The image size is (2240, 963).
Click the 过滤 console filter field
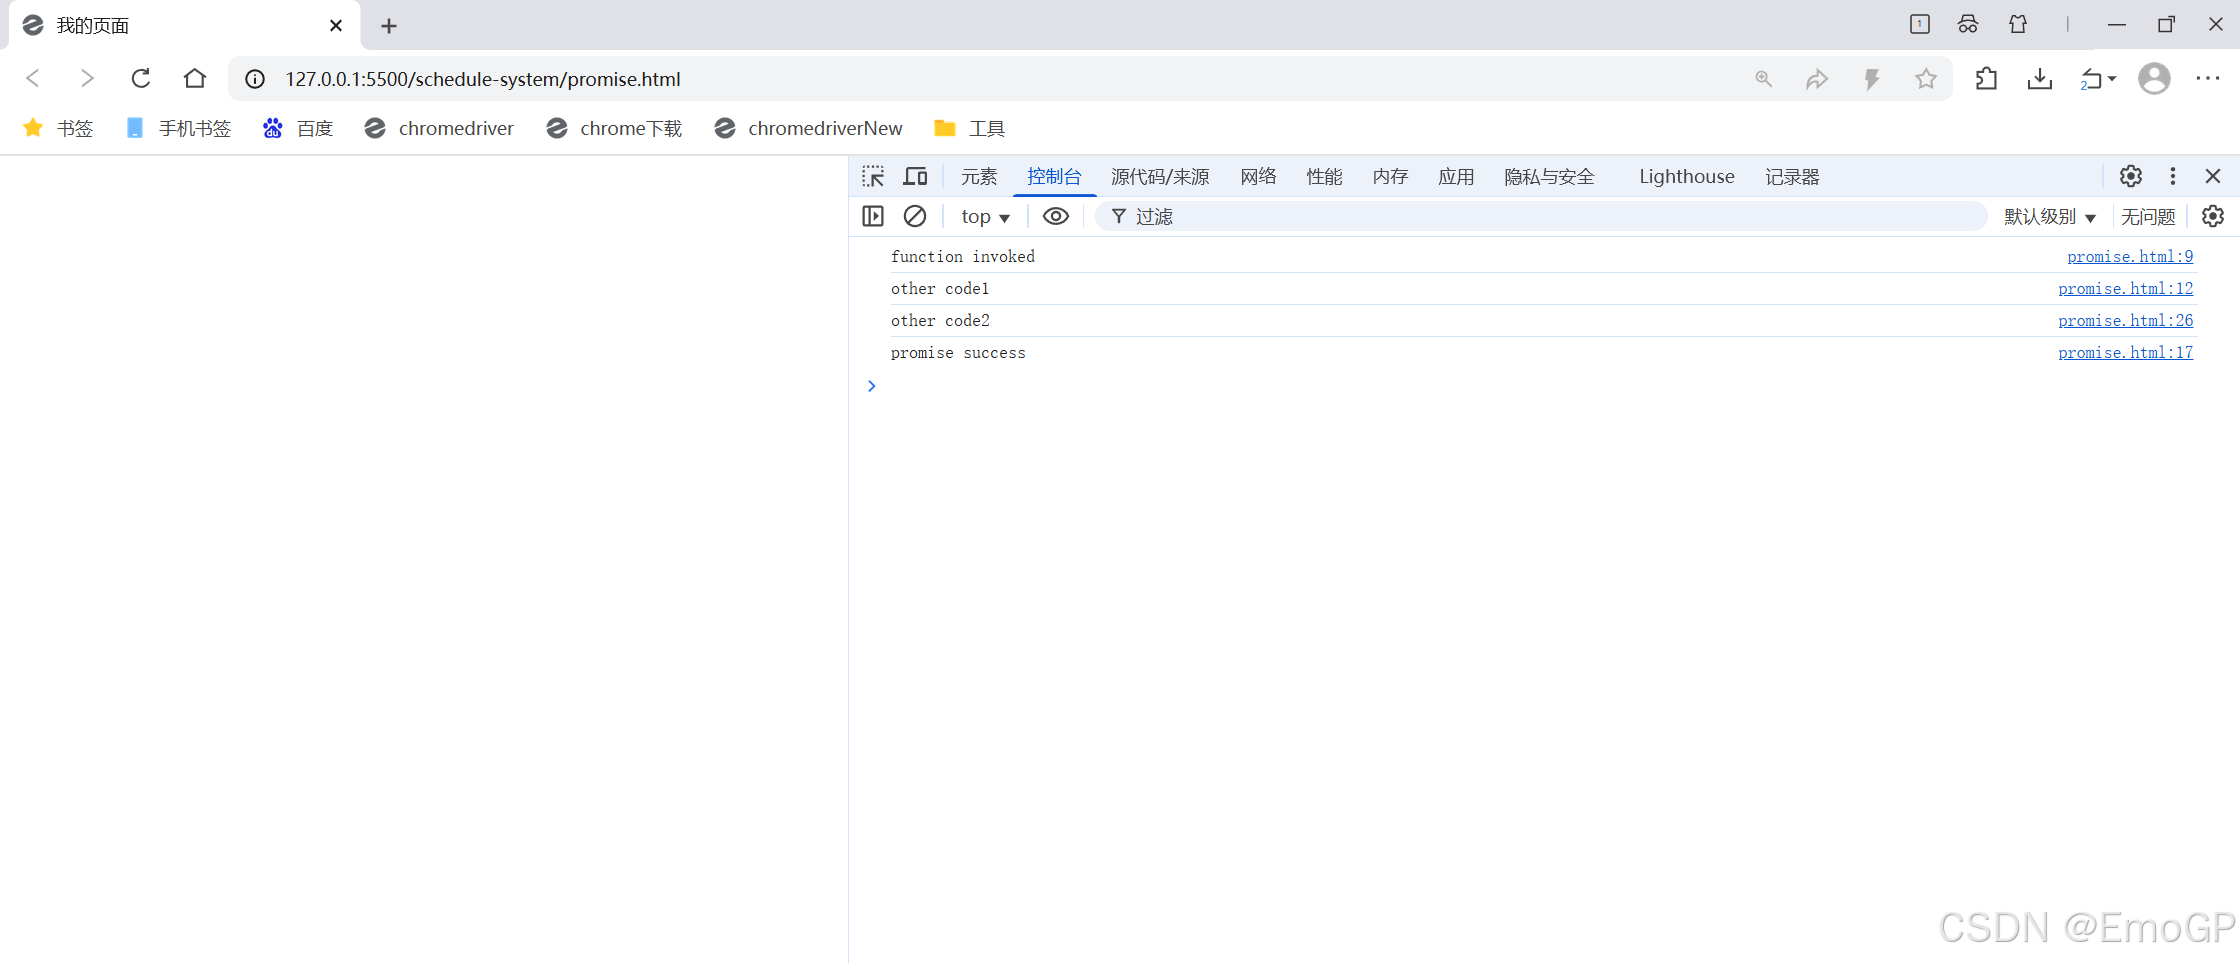(1540, 216)
